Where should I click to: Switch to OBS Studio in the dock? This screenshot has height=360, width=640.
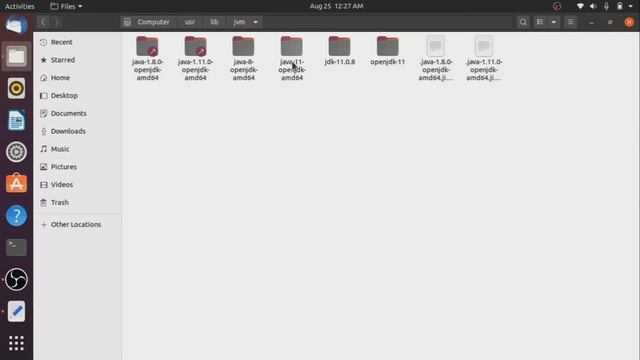point(16,280)
